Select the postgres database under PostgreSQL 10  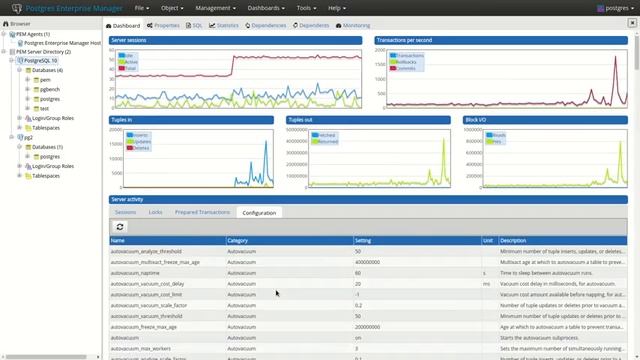click(x=50, y=99)
